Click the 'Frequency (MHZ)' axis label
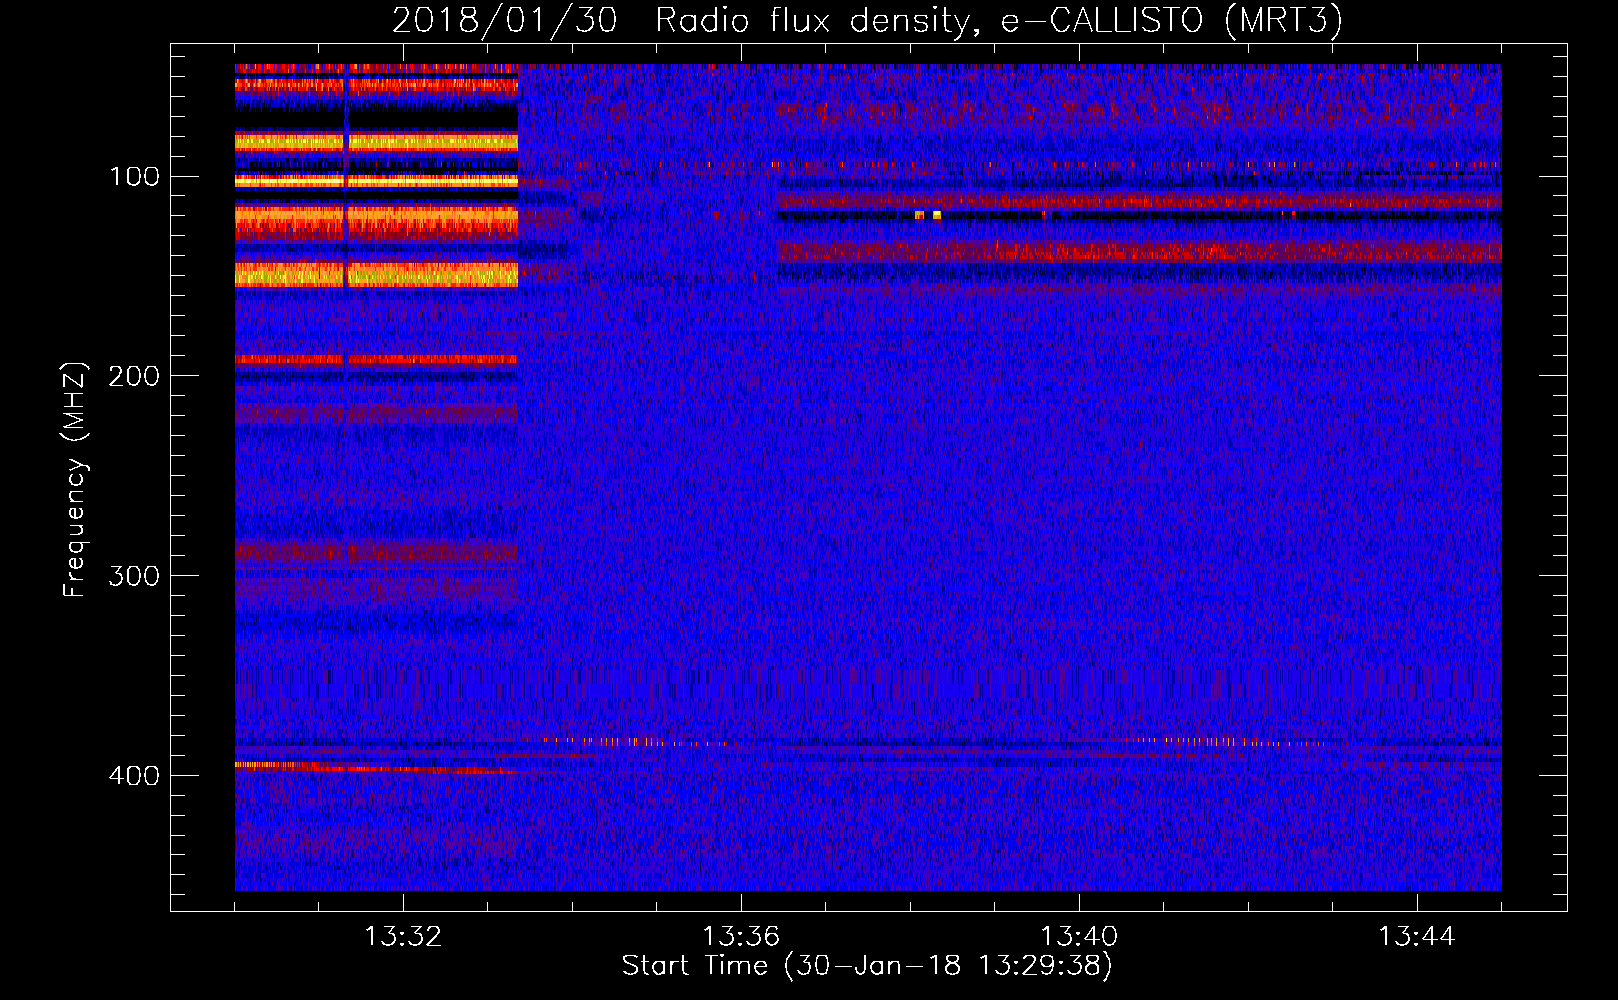 click(x=75, y=480)
